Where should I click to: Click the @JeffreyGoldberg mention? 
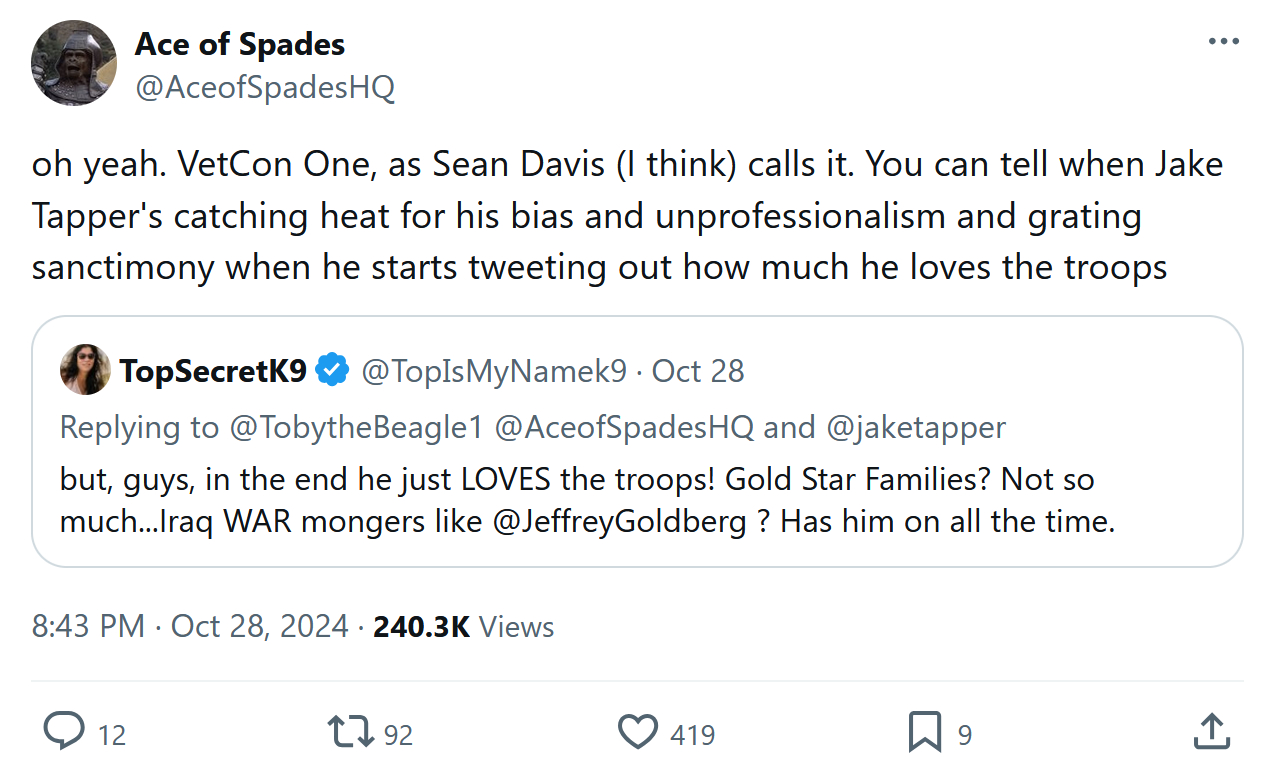tap(620, 522)
